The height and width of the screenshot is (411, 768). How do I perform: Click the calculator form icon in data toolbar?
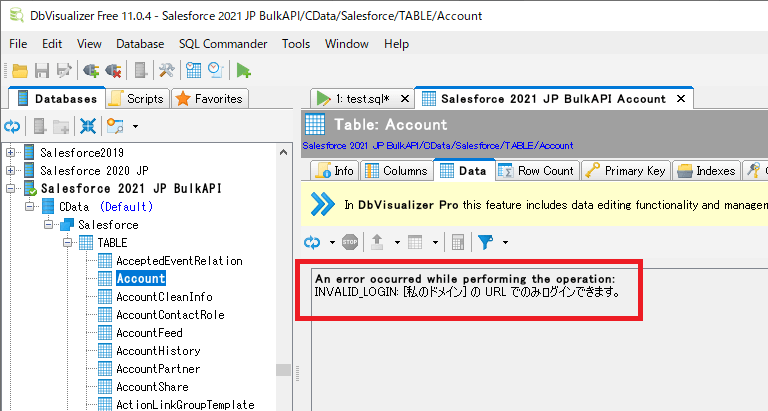tap(458, 242)
